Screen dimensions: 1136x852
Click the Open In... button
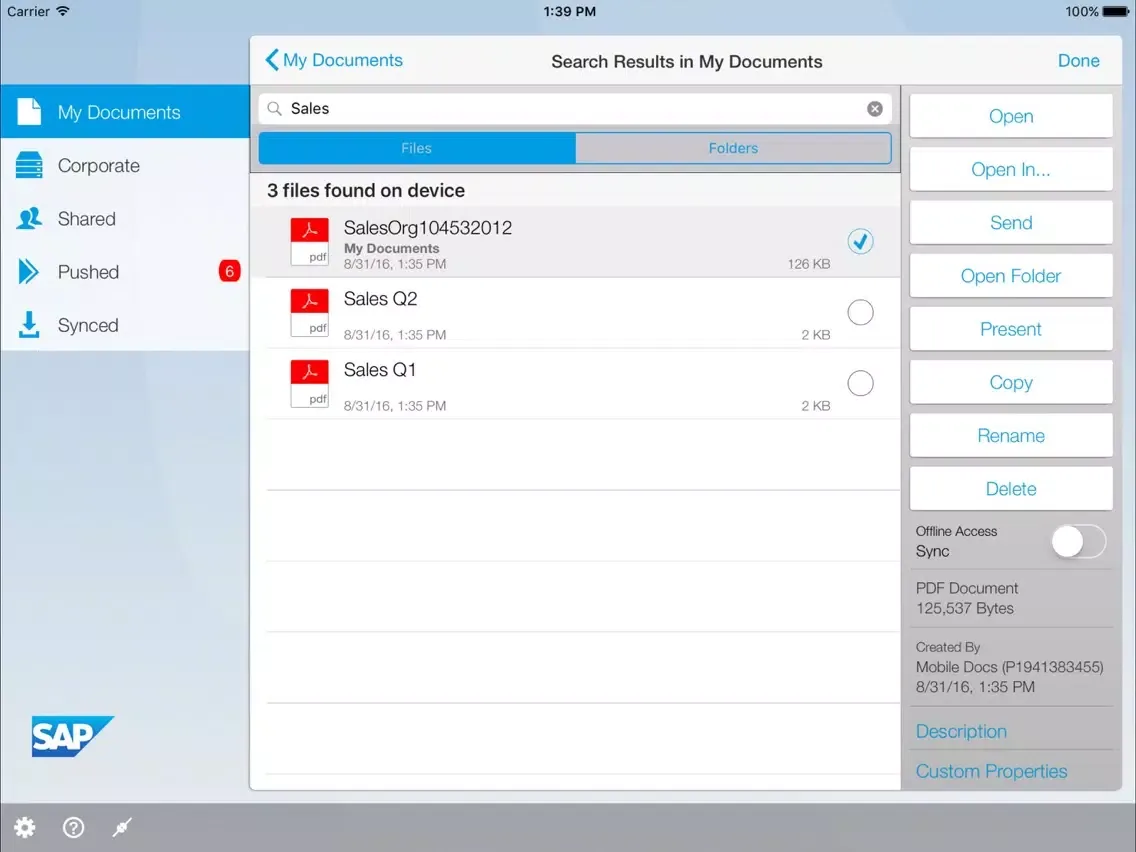pyautogui.click(x=1011, y=170)
